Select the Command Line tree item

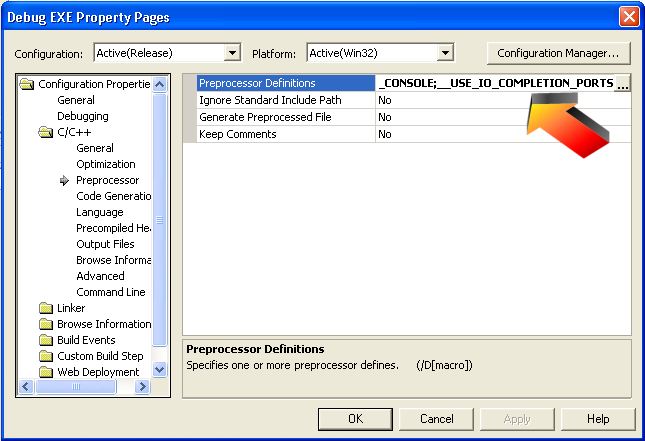(x=110, y=292)
